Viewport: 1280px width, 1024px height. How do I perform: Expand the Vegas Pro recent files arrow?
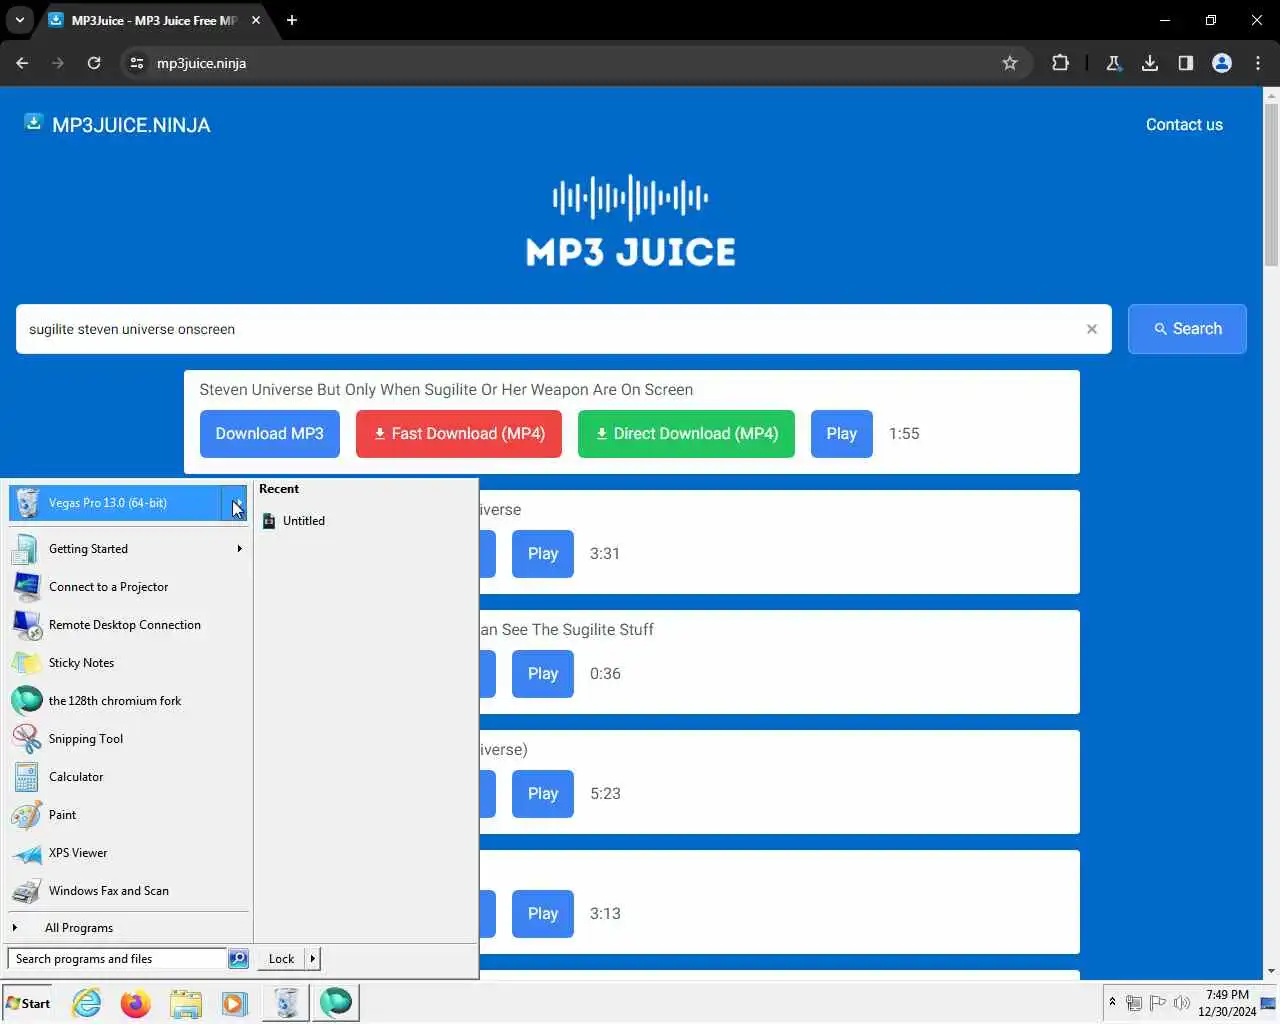click(x=234, y=503)
